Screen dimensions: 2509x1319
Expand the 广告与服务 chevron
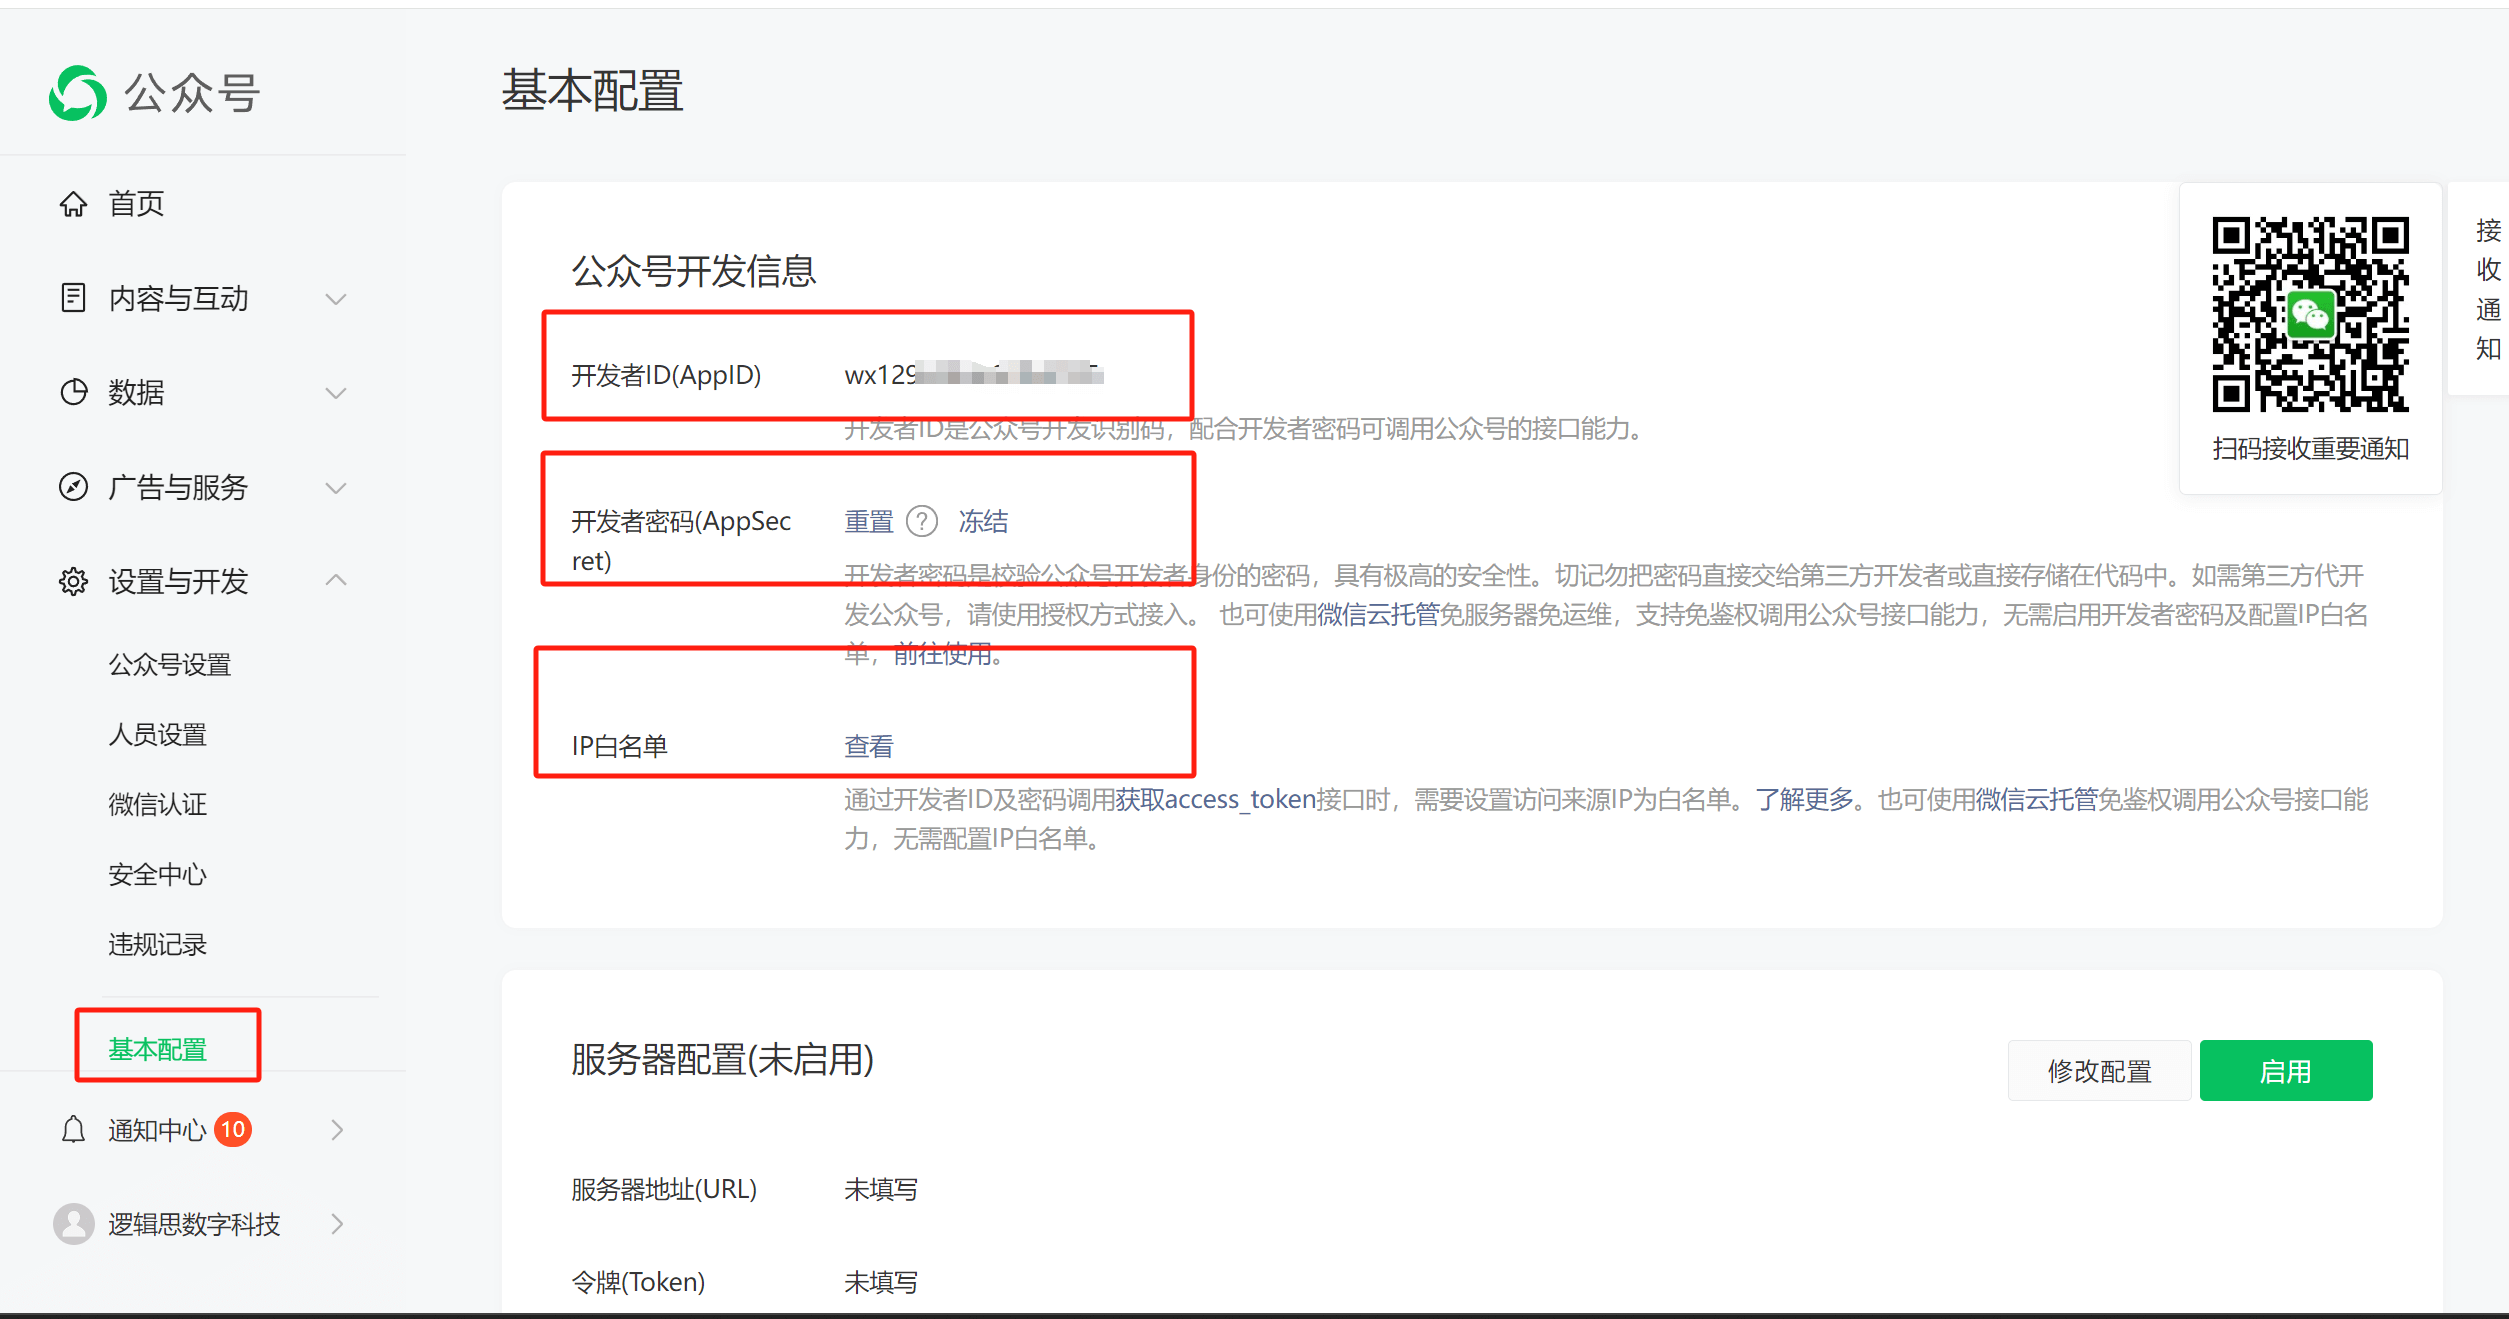[x=336, y=488]
